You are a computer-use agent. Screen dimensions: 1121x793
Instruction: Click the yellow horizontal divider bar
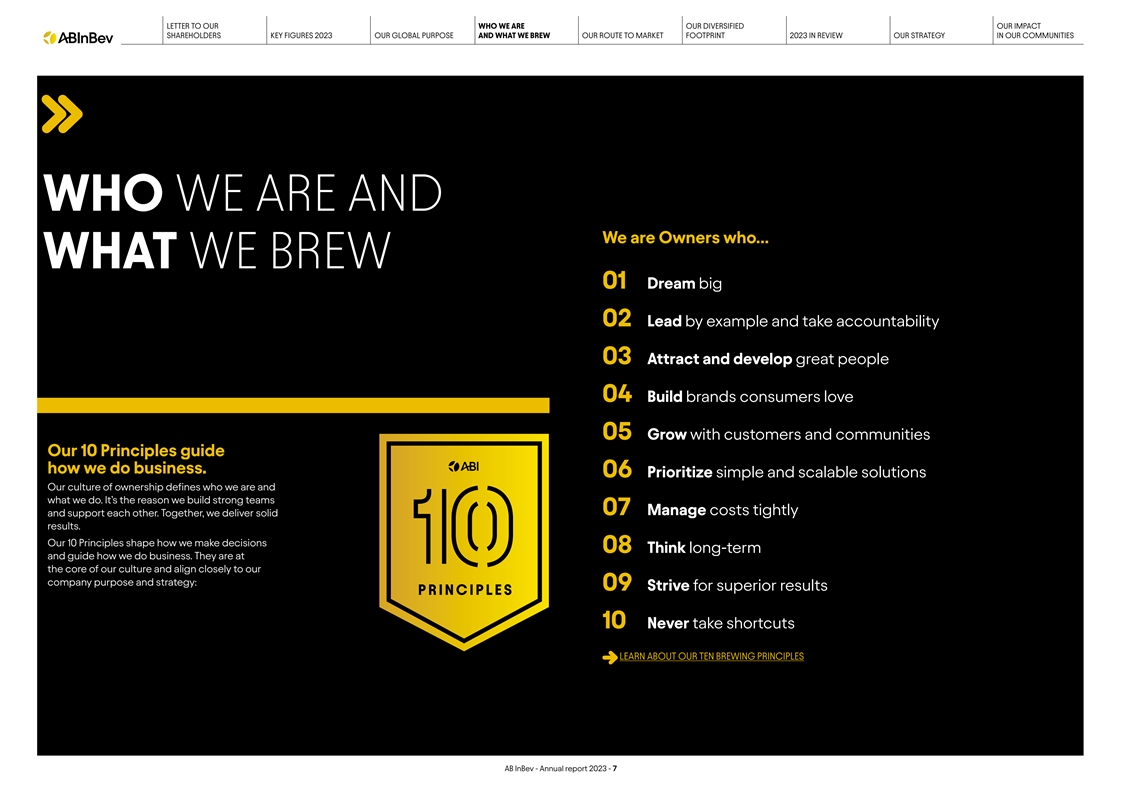[293, 405]
